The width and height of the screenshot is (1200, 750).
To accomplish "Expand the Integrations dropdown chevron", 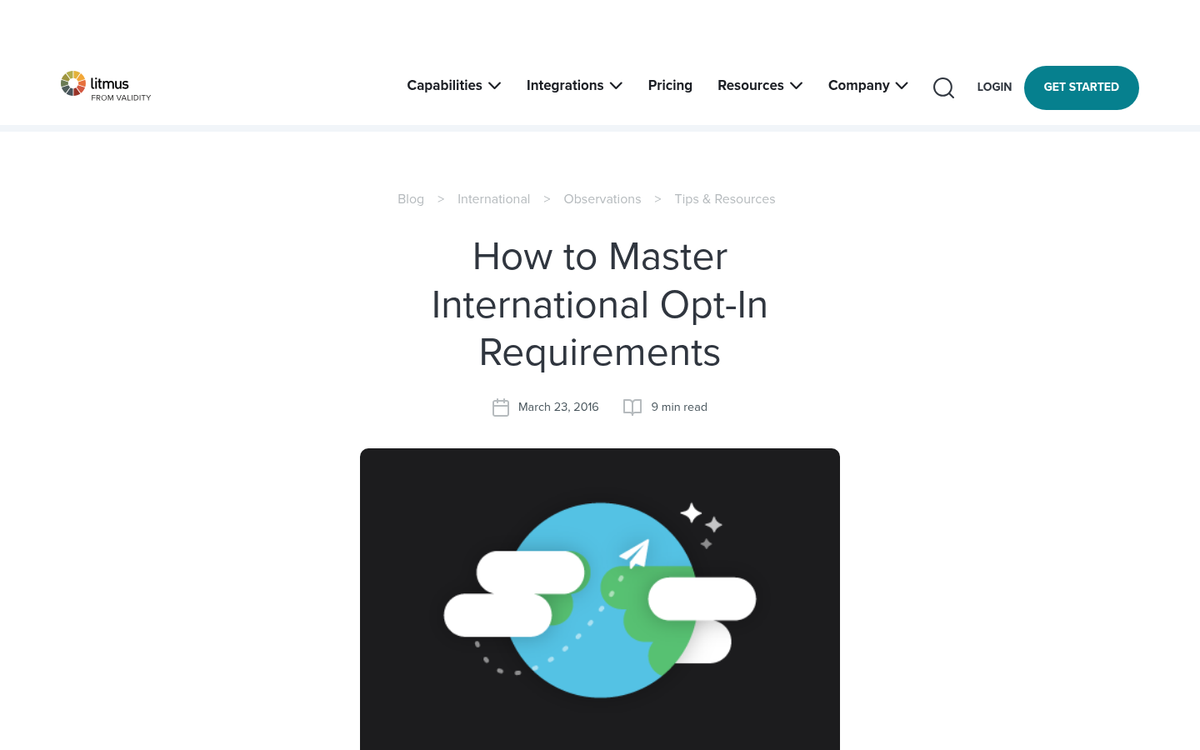I will tap(616, 86).
